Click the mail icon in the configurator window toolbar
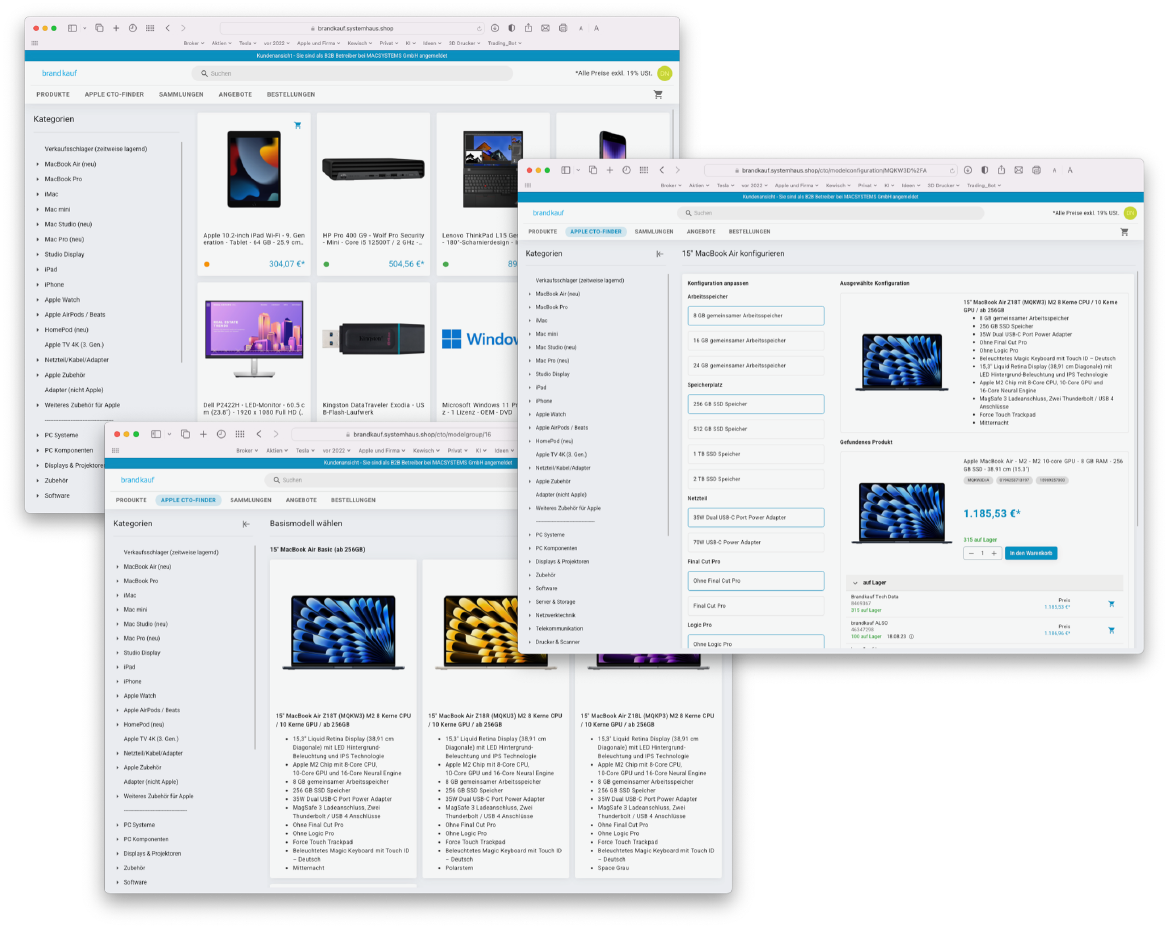 click(1018, 170)
